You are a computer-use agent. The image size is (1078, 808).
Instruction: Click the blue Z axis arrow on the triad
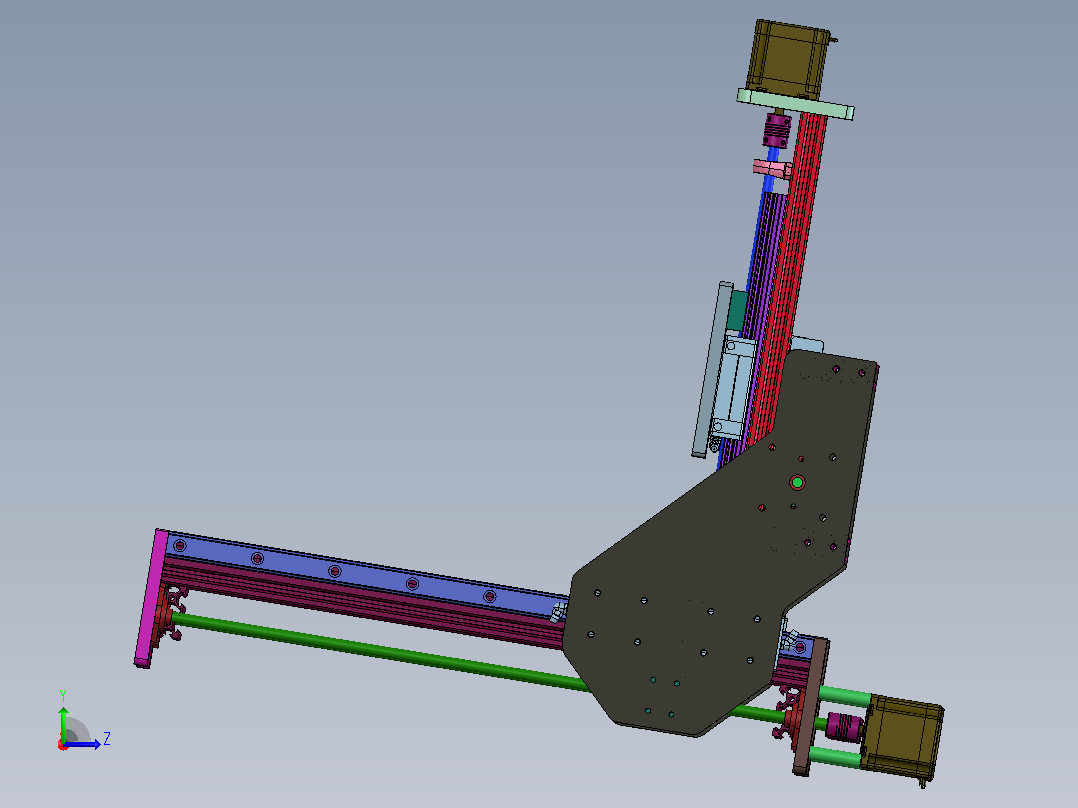84,744
